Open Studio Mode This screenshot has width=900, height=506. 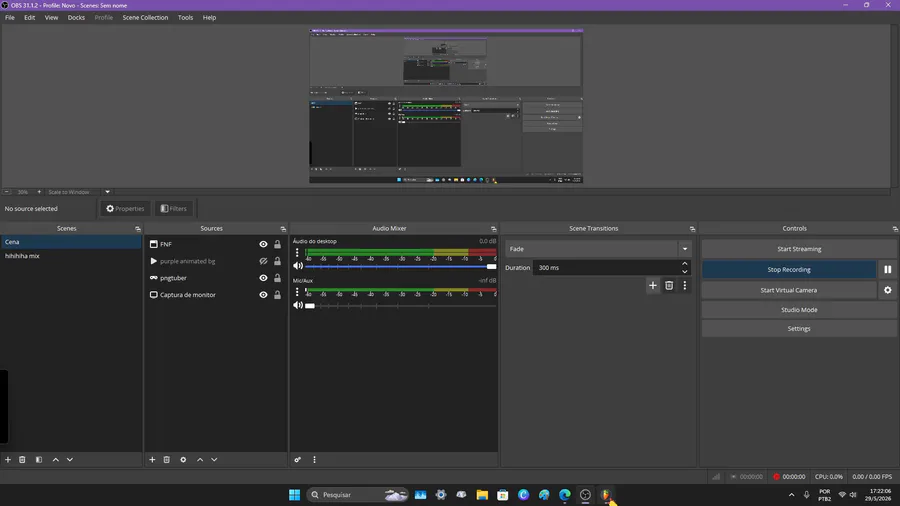click(x=798, y=310)
